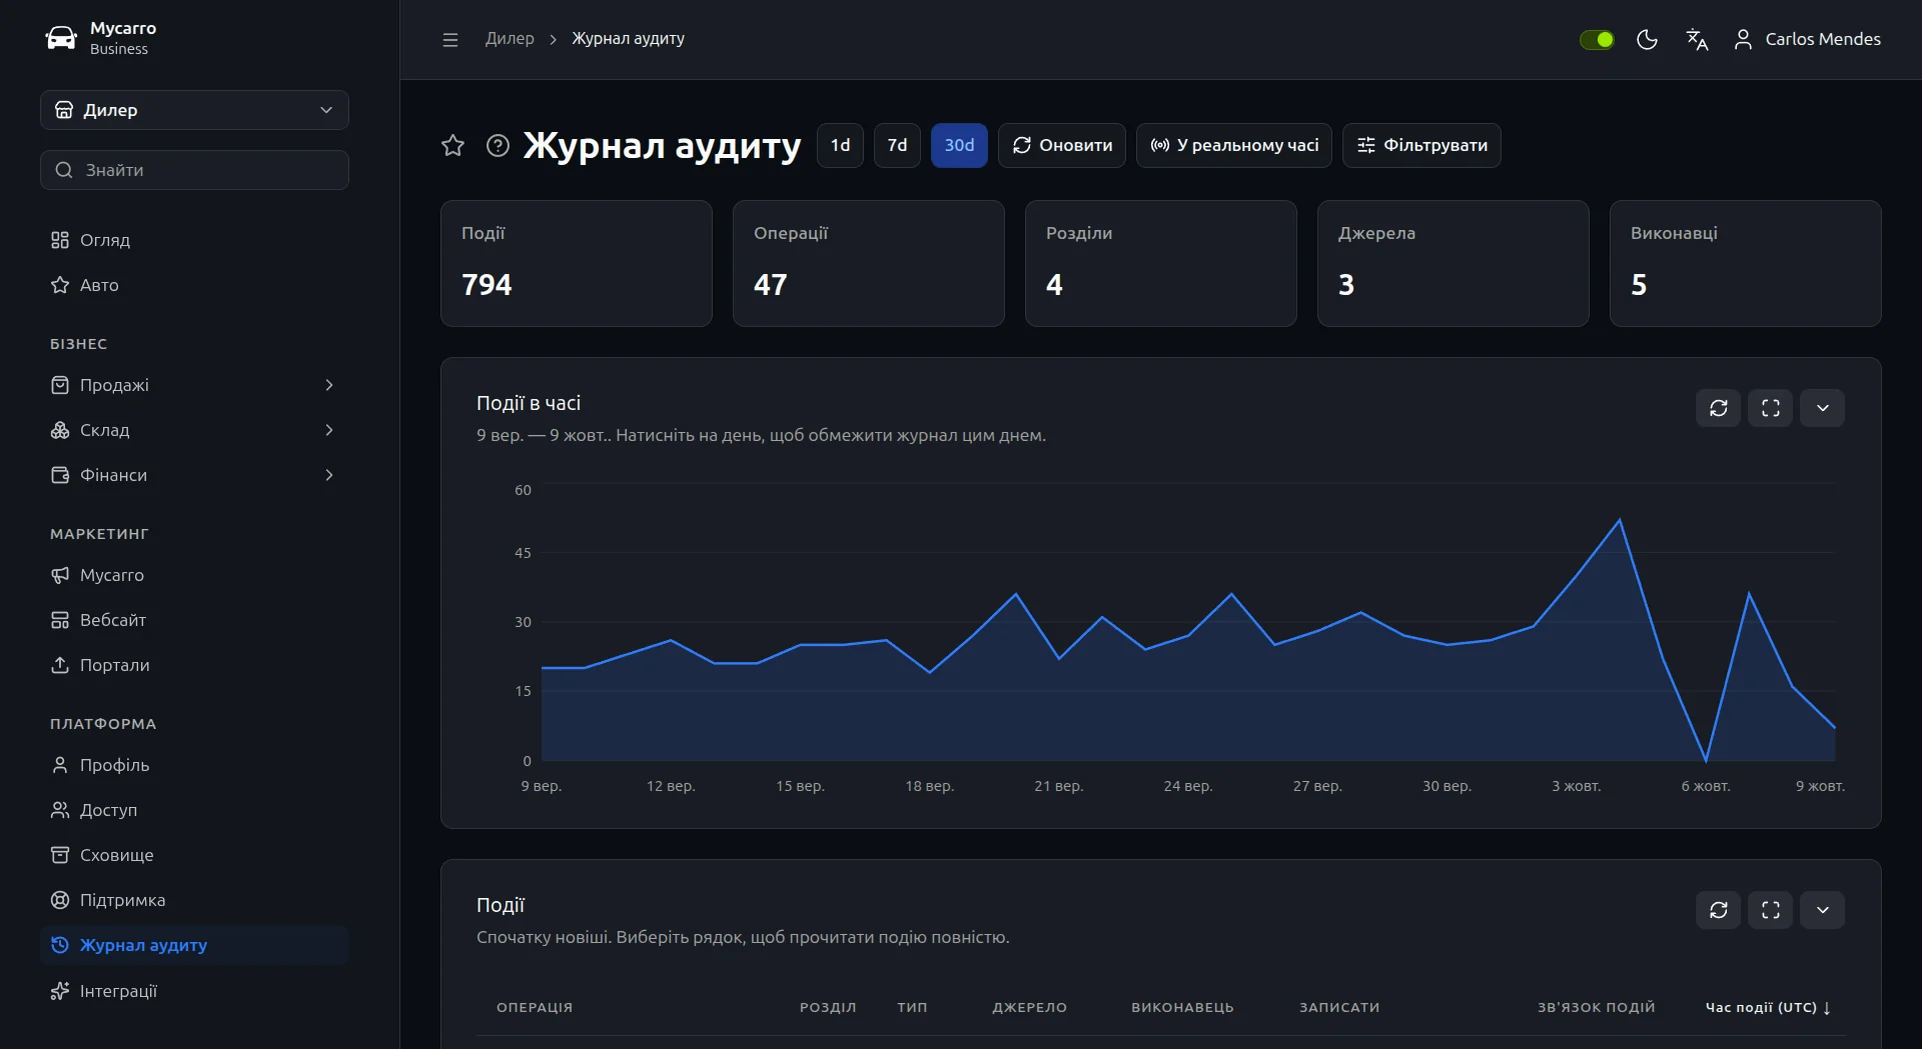Refresh the Події в часі chart
The height and width of the screenshot is (1049, 1922).
(x=1719, y=408)
